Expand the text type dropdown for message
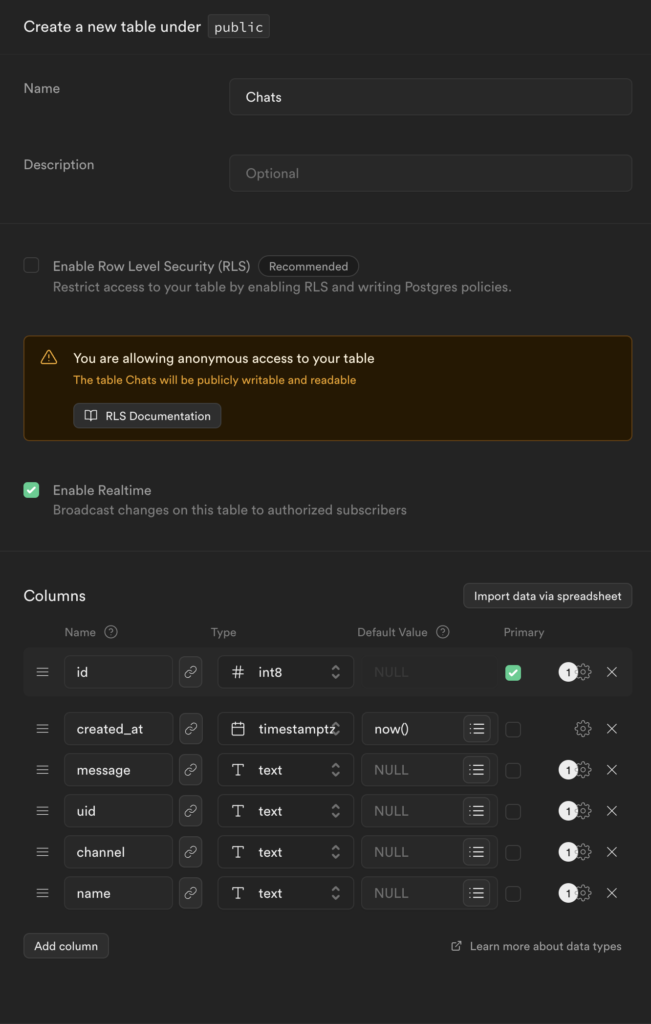Screen dimensions: 651x1024 pos(286,770)
